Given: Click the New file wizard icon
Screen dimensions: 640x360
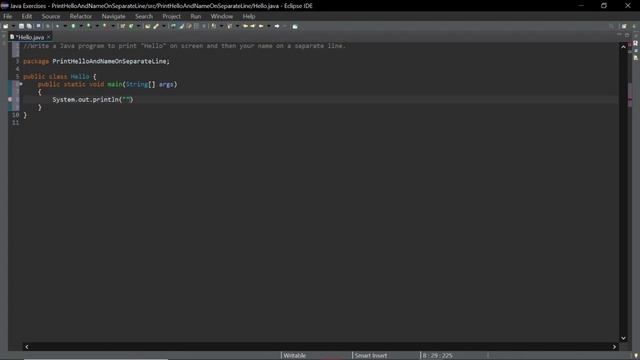Looking at the screenshot, I should click(x=6, y=26).
